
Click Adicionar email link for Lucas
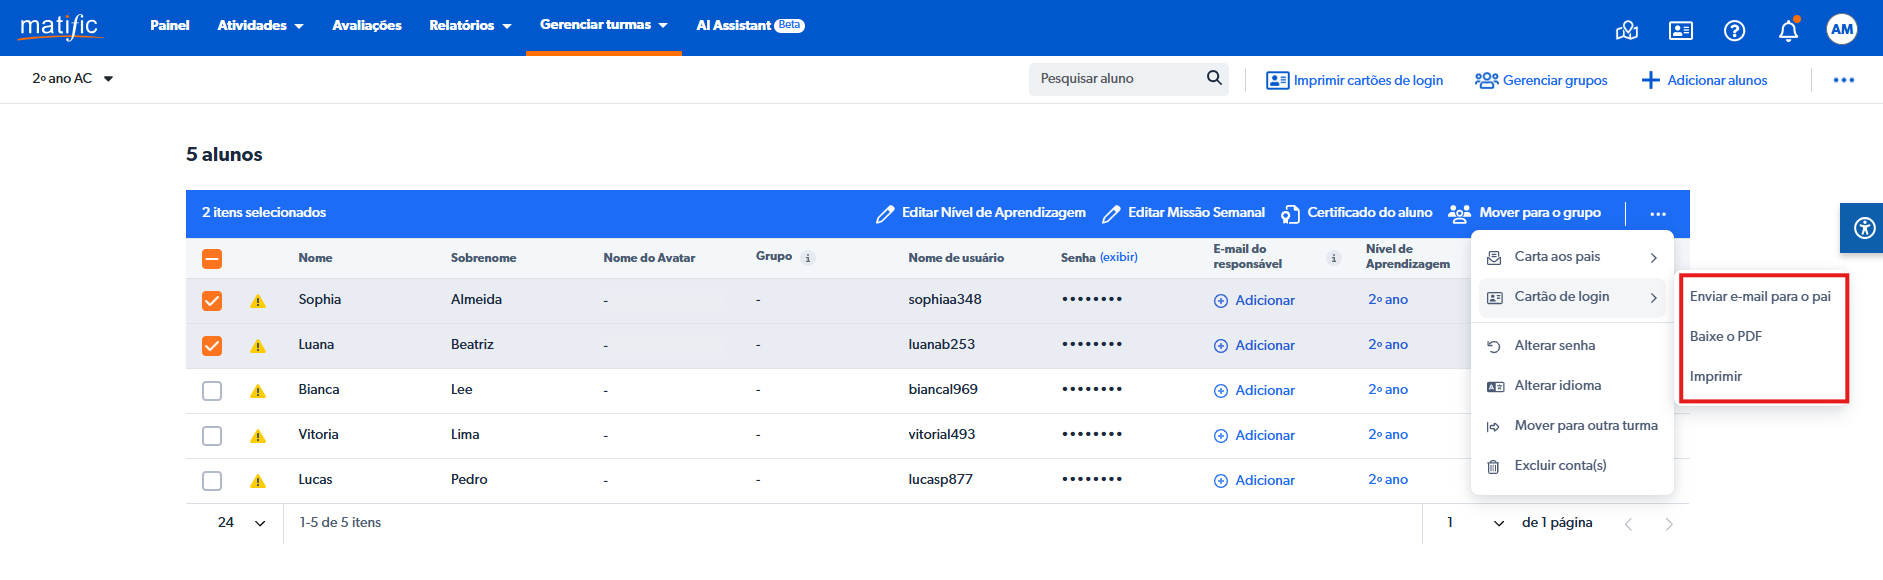1254,481
